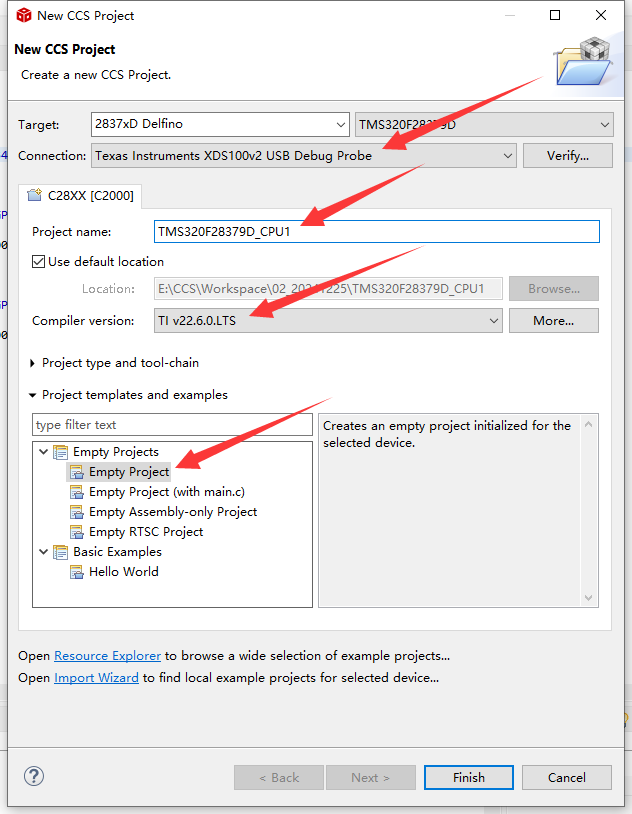The image size is (632, 814).
Task: Click the Empty RTSC Project icon
Action: 77,532
